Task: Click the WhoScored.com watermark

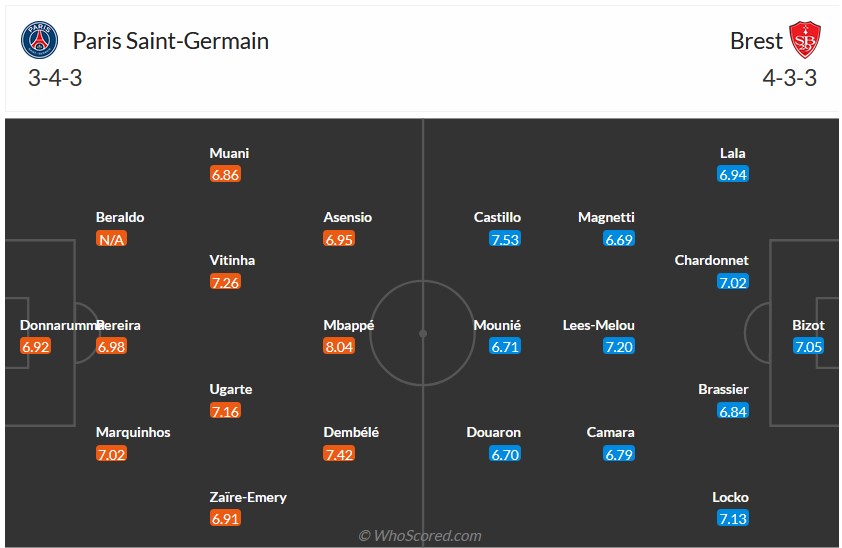Action: (x=420, y=536)
